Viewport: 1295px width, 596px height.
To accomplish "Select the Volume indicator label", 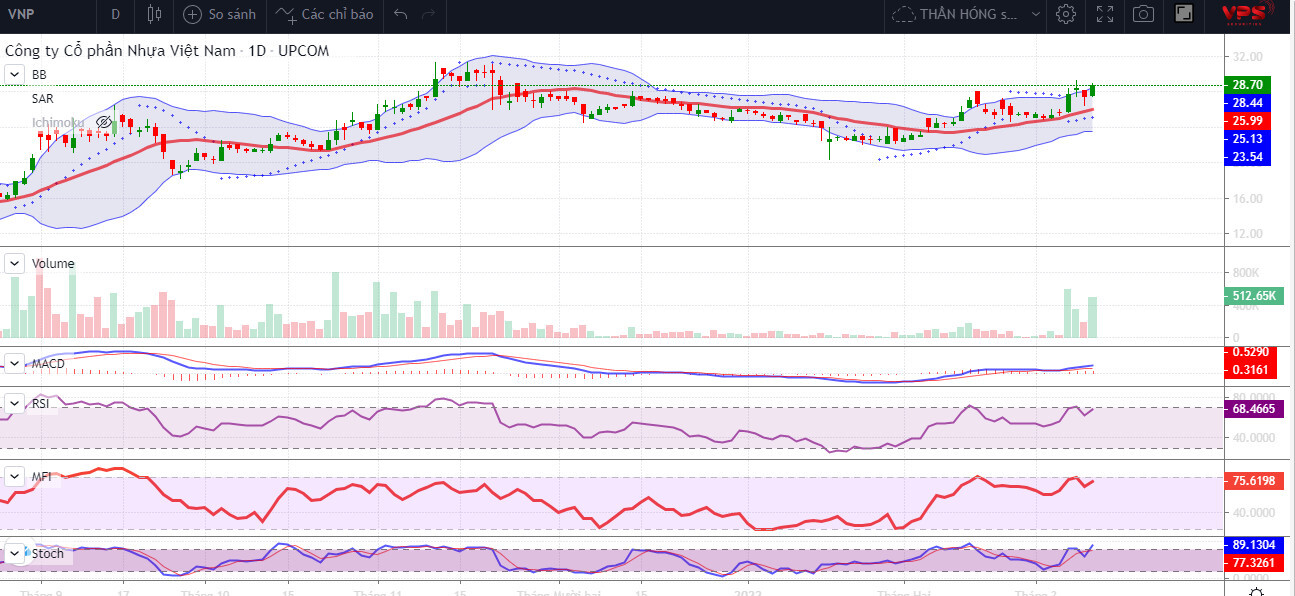I will click(53, 264).
